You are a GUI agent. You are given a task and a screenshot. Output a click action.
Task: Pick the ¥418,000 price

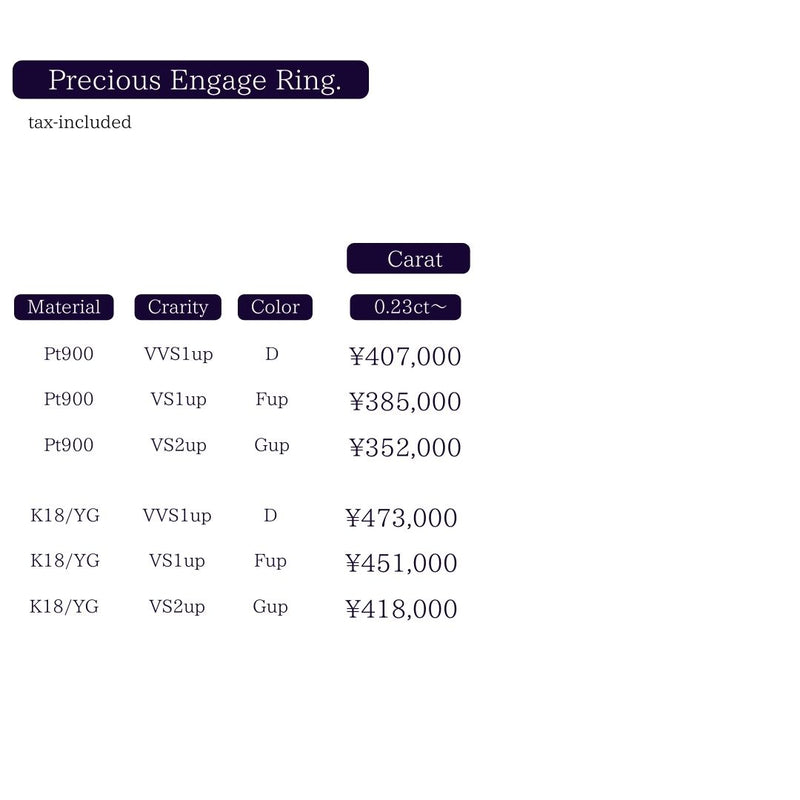(401, 610)
